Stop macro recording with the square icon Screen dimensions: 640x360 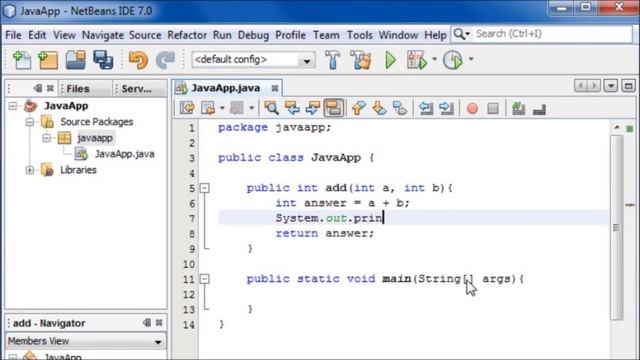coord(493,109)
